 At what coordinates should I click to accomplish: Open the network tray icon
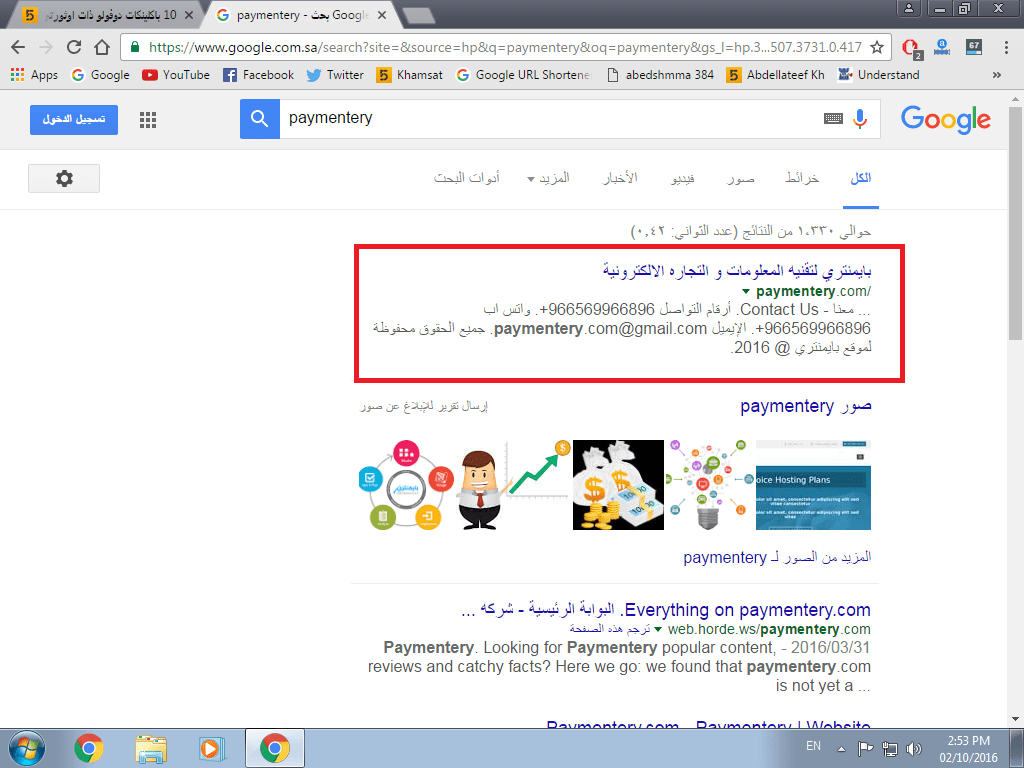[x=889, y=748]
